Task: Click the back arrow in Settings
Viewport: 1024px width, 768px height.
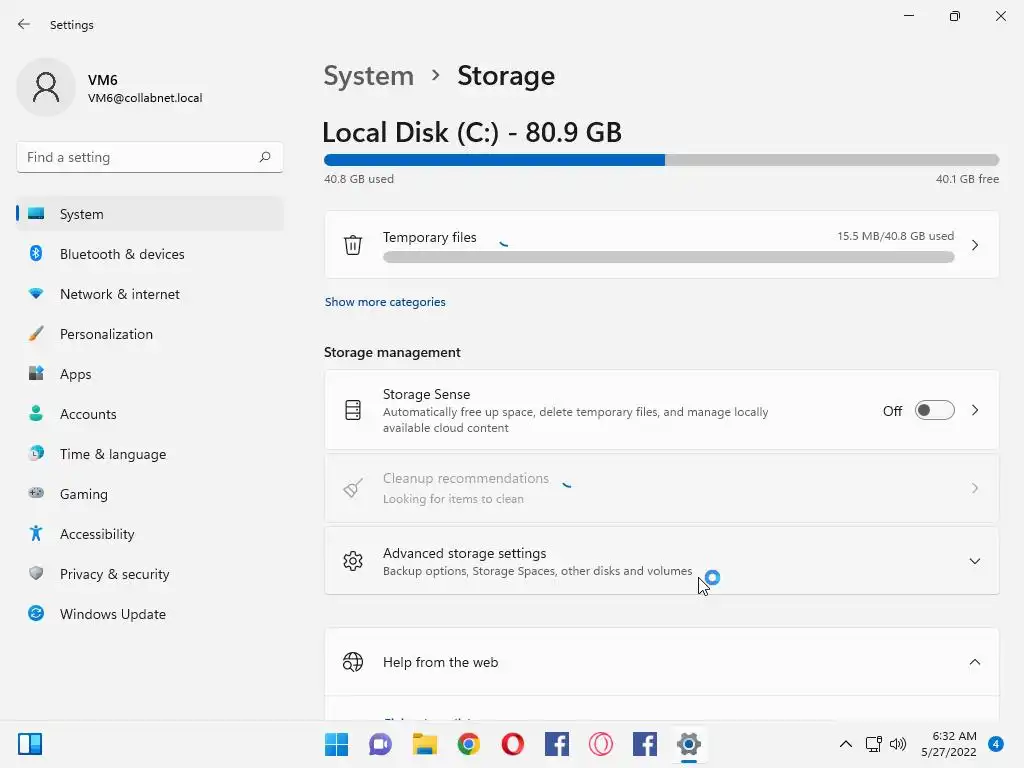Action: pos(24,24)
